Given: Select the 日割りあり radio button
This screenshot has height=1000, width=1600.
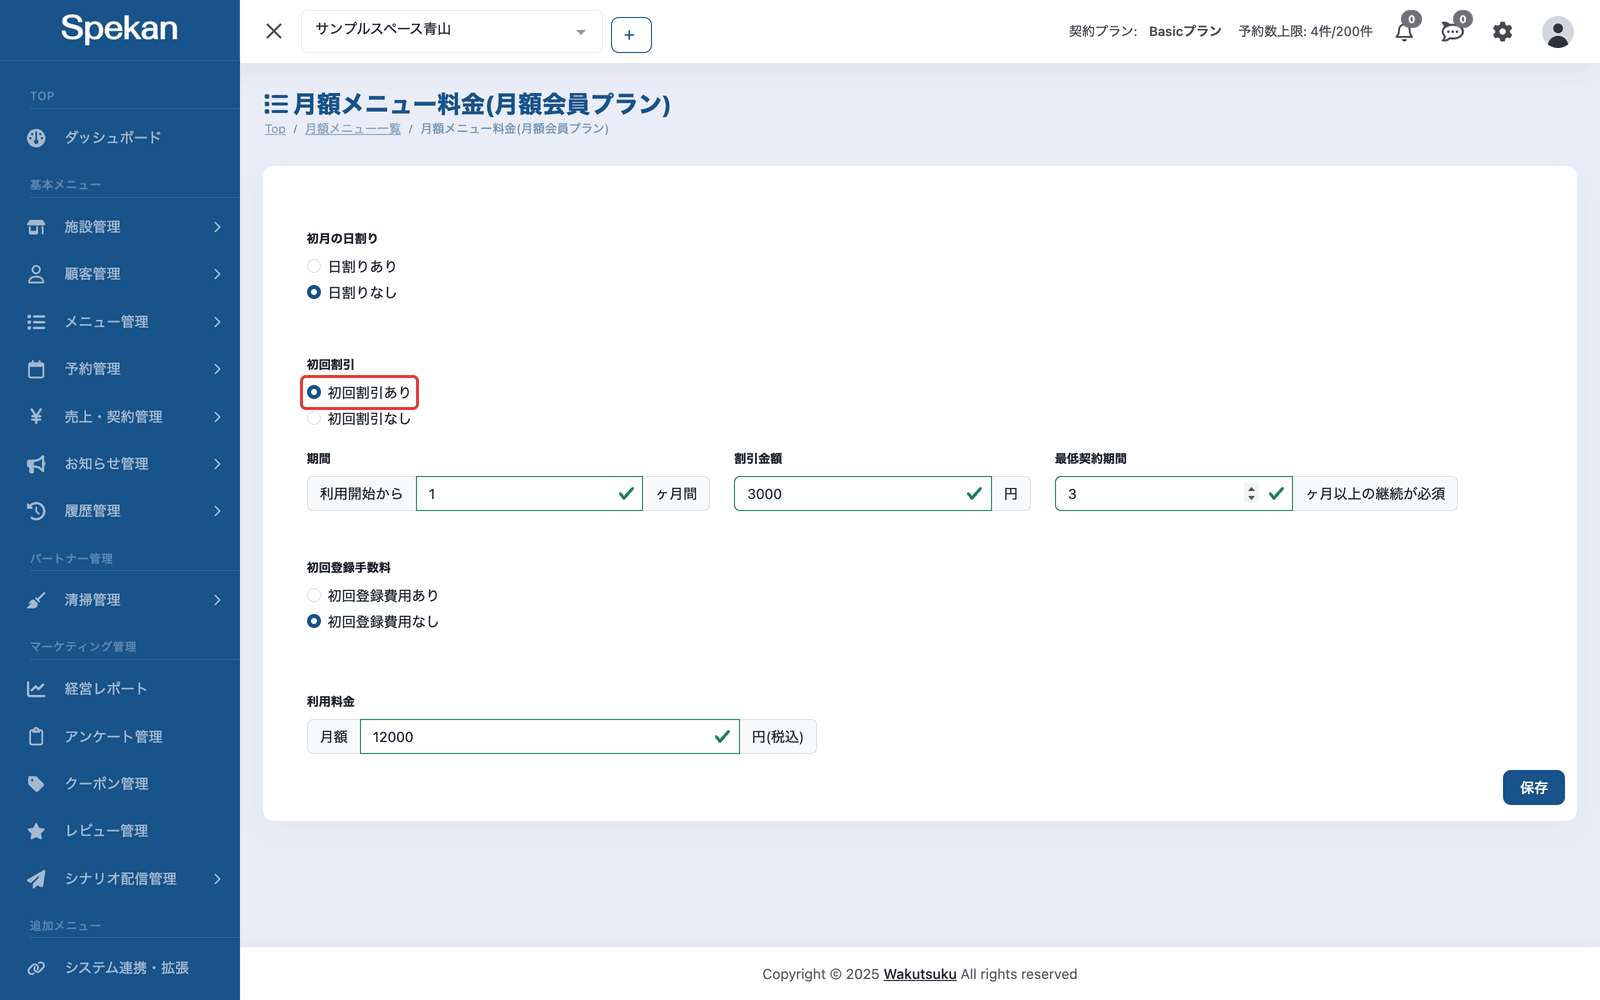Looking at the screenshot, I should click(x=314, y=266).
